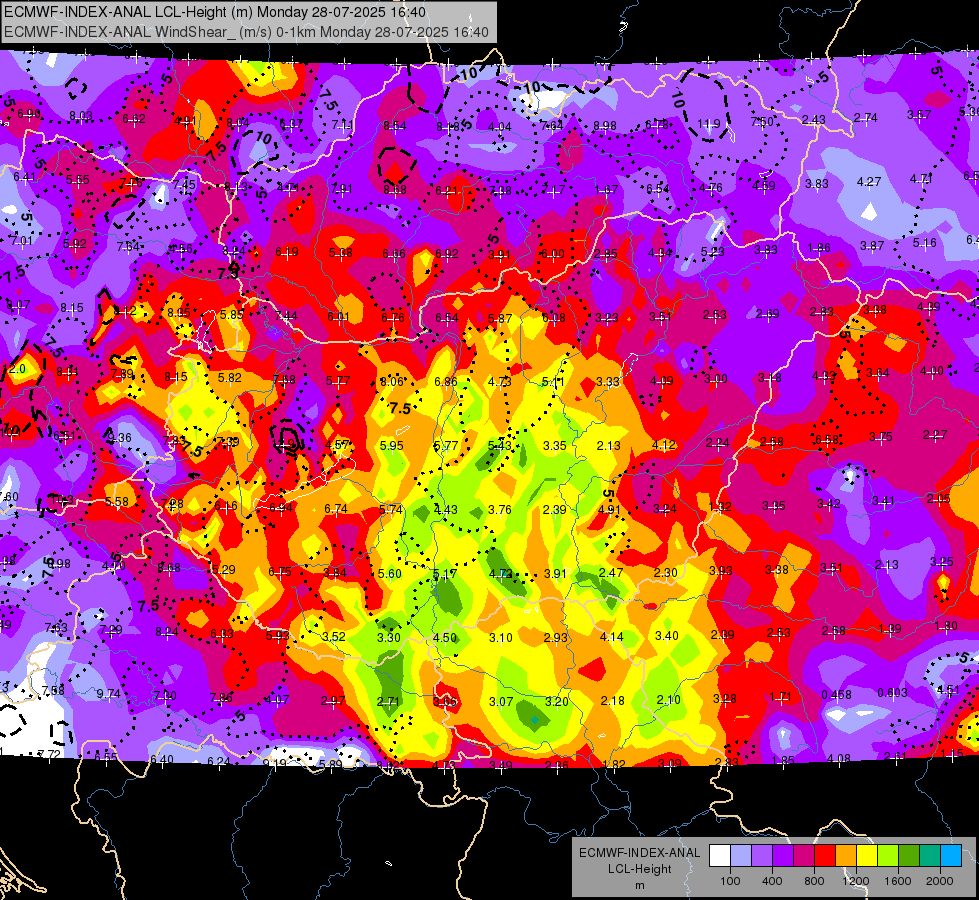Image resolution: width=979 pixels, height=900 pixels.
Task: Click the magenta legend swatch
Action: (x=804, y=856)
